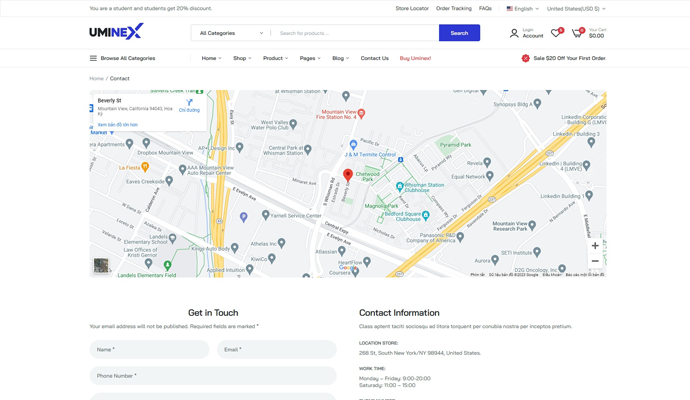Click the Buy Uminex! link
The width and height of the screenshot is (690, 400).
(415, 58)
